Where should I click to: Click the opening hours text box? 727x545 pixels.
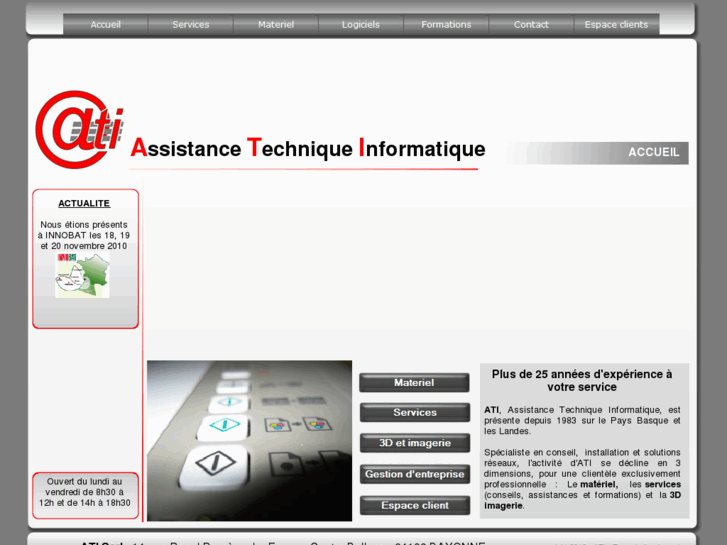tap(85, 495)
